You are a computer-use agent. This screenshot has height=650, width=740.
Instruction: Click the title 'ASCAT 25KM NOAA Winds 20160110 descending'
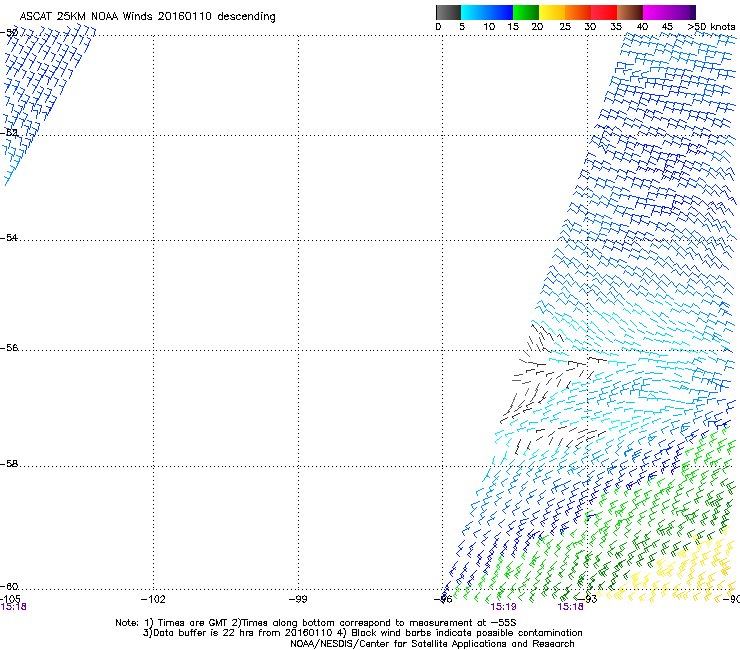tap(147, 17)
